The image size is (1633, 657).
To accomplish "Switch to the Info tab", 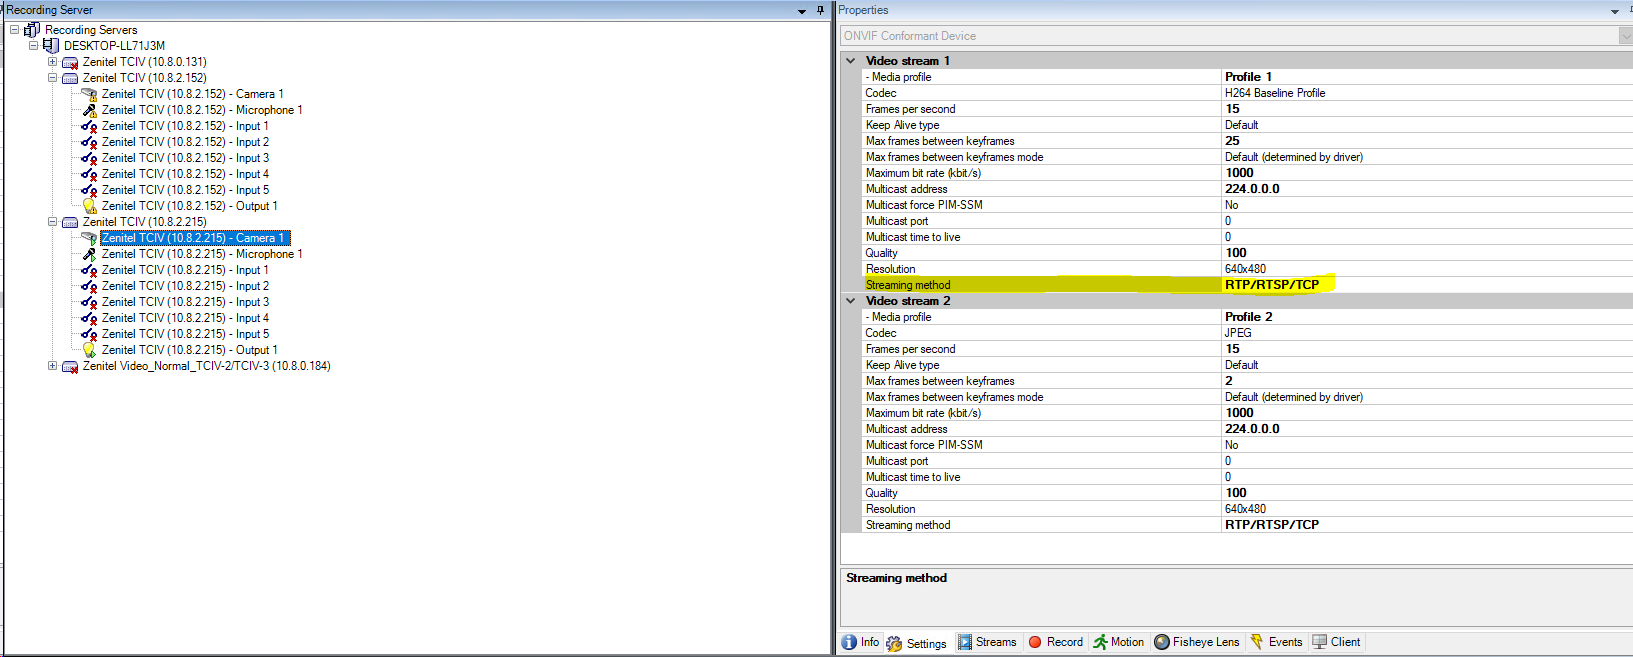I will [861, 642].
